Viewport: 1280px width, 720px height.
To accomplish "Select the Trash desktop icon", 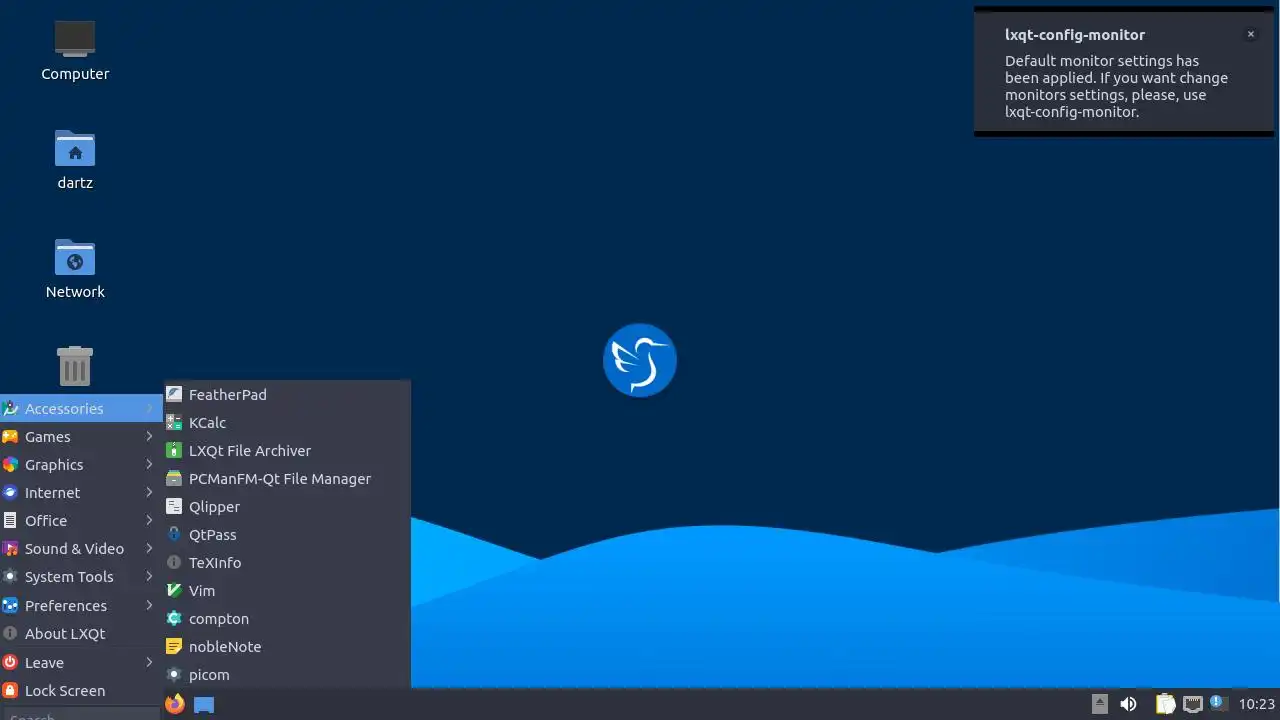I will [75, 365].
